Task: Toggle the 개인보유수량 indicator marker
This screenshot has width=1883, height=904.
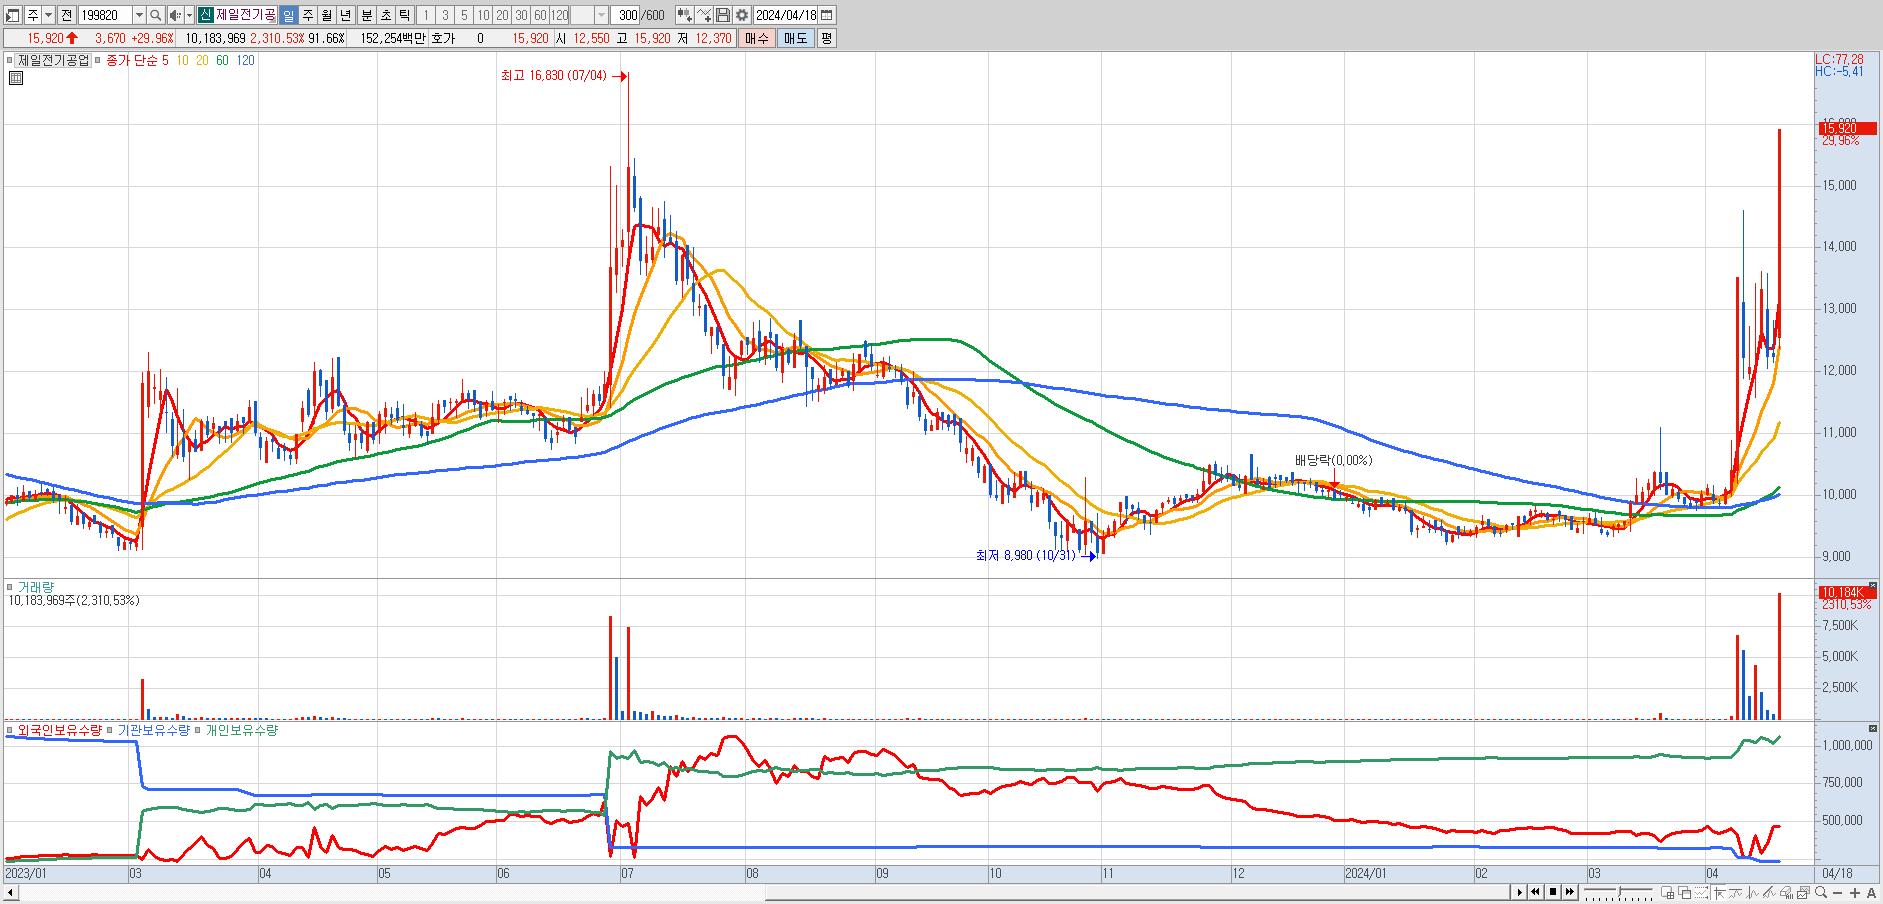Action: coord(198,730)
